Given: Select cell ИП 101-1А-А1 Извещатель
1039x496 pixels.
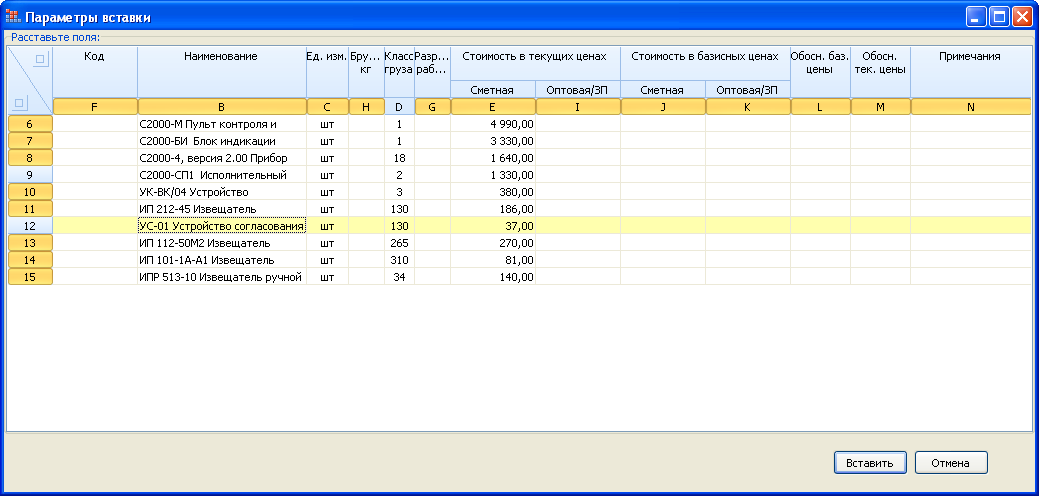Looking at the screenshot, I should 222,260.
